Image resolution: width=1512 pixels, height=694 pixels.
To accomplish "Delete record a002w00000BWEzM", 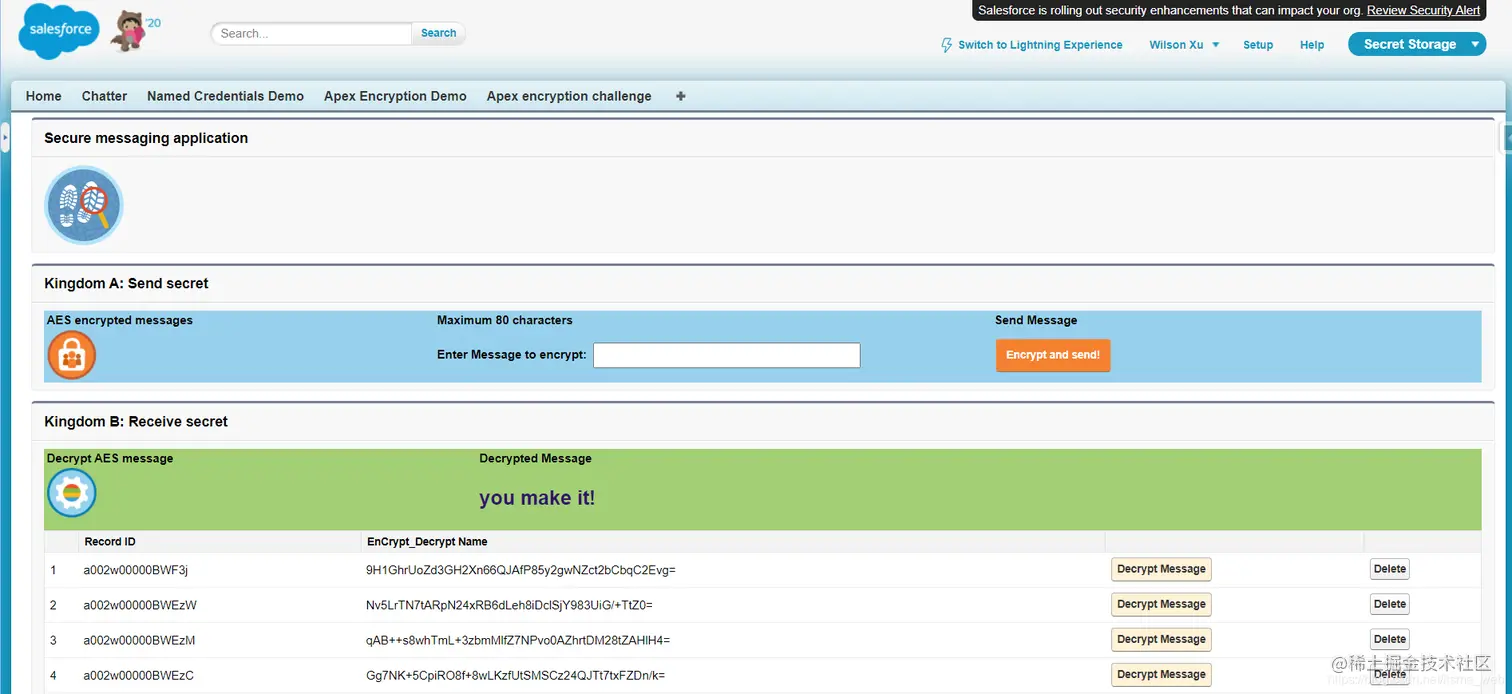I will 1390,639.
